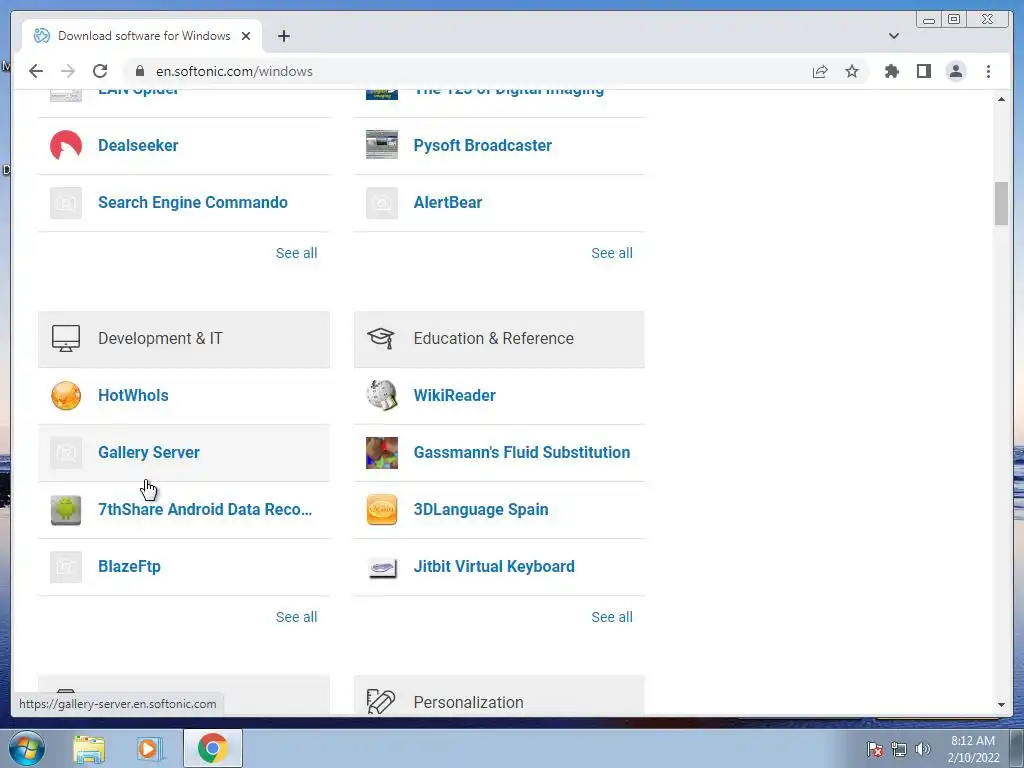Image resolution: width=1024 pixels, height=768 pixels.
Task: Open the Education & Reference category header
Action: [x=499, y=339]
